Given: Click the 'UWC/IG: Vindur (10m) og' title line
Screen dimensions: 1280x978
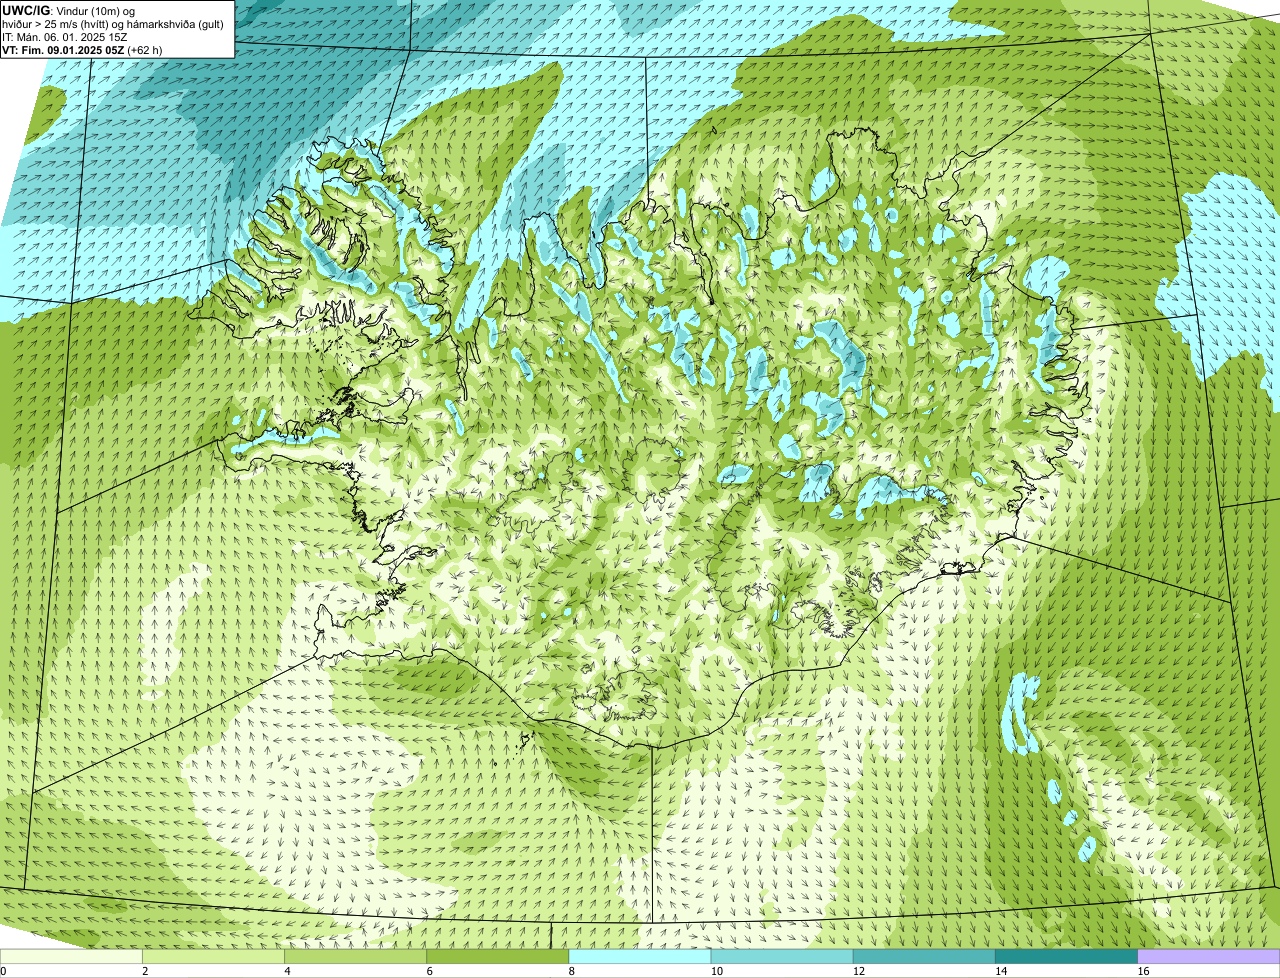Looking at the screenshot, I should [69, 10].
